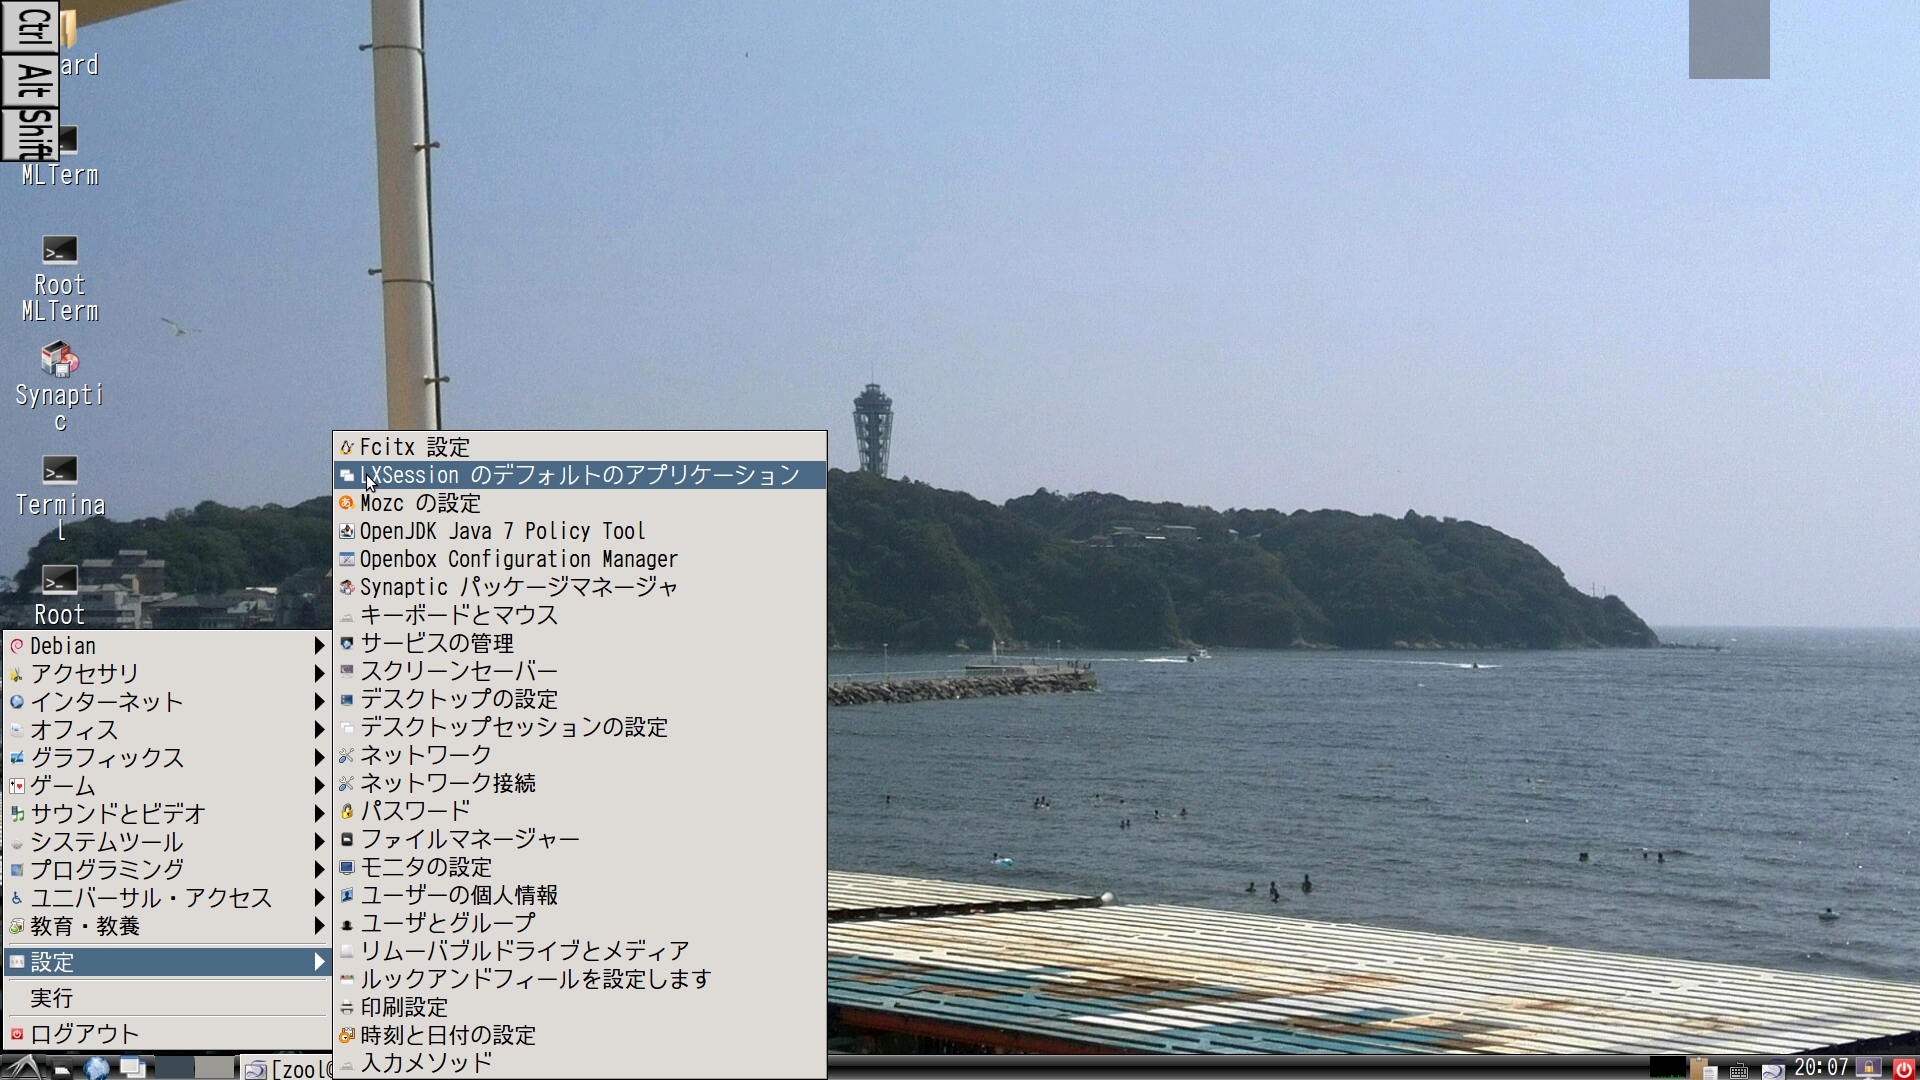Launch the file manager from the taskbar
This screenshot has width=1920, height=1080.
coord(60,1068)
